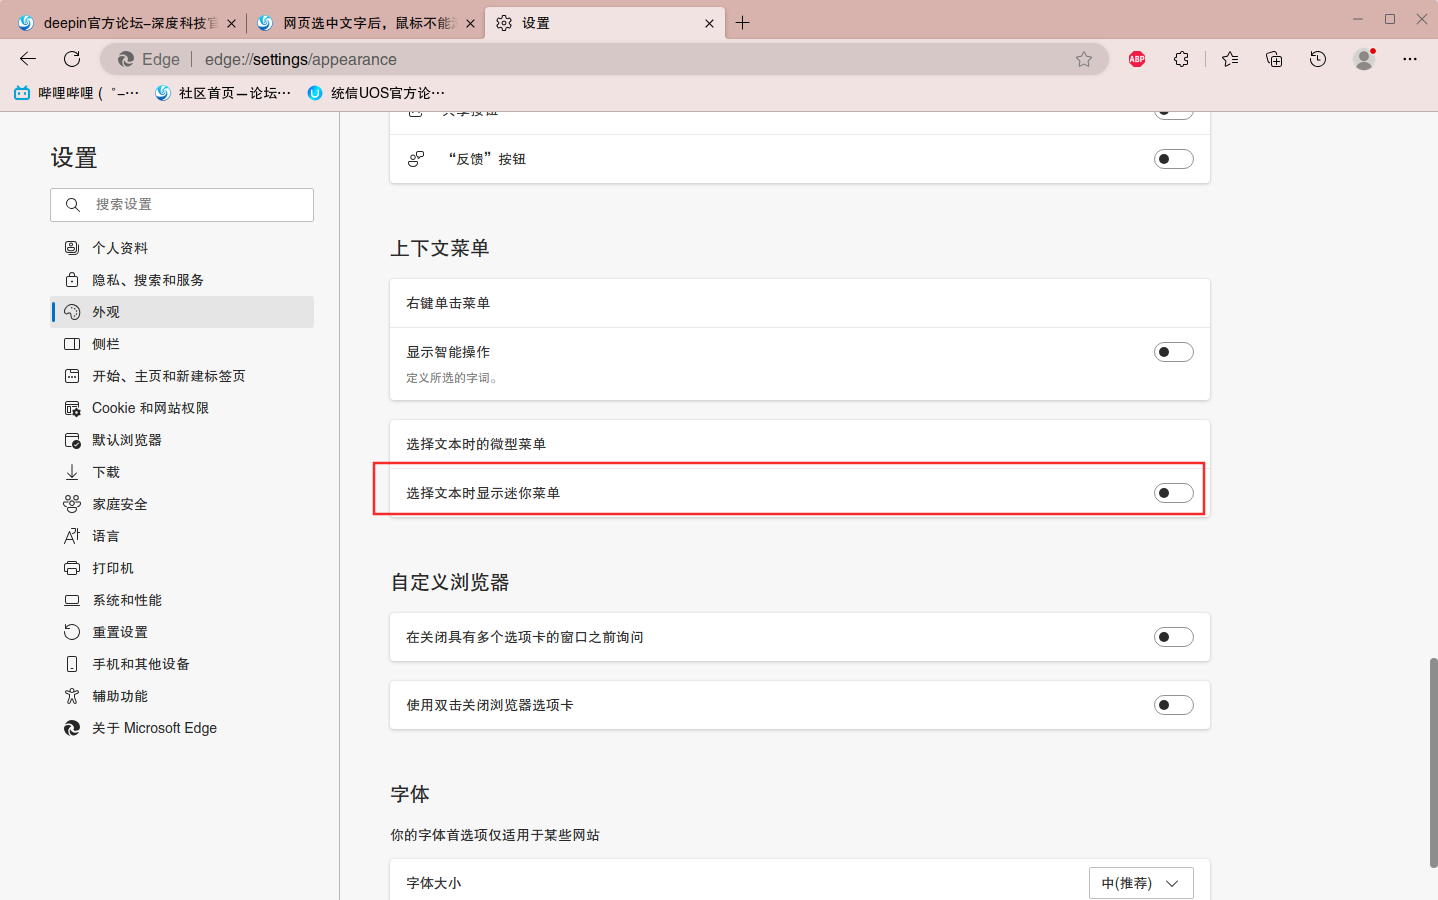Viewport: 1438px width, 900px height.
Task: Open the Favorites list
Action: click(x=1230, y=59)
